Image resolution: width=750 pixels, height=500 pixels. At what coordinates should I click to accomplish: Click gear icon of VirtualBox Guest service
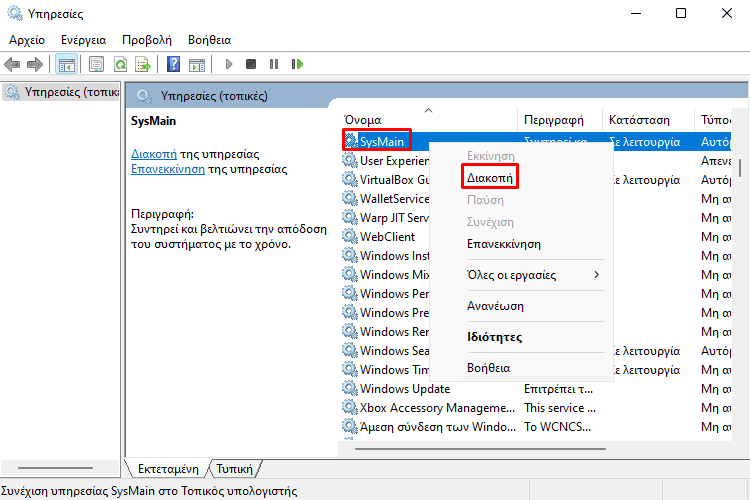pyautogui.click(x=350, y=179)
